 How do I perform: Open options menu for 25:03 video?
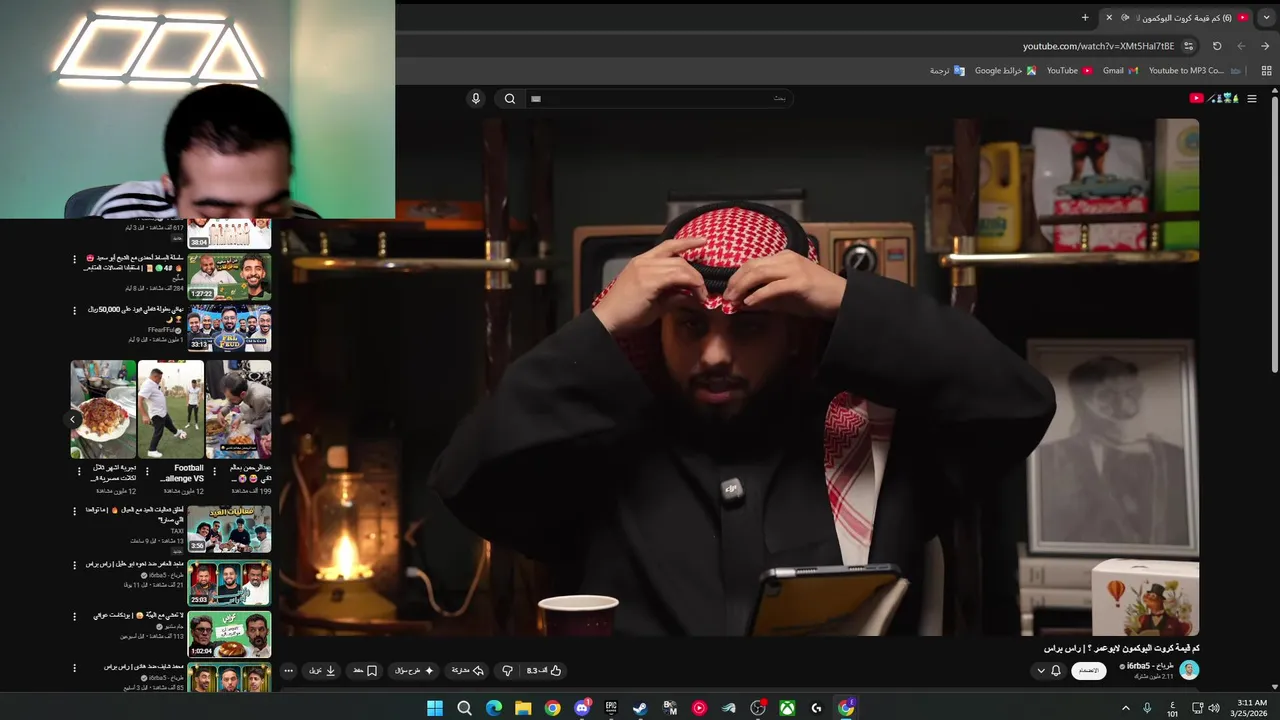(x=74, y=565)
